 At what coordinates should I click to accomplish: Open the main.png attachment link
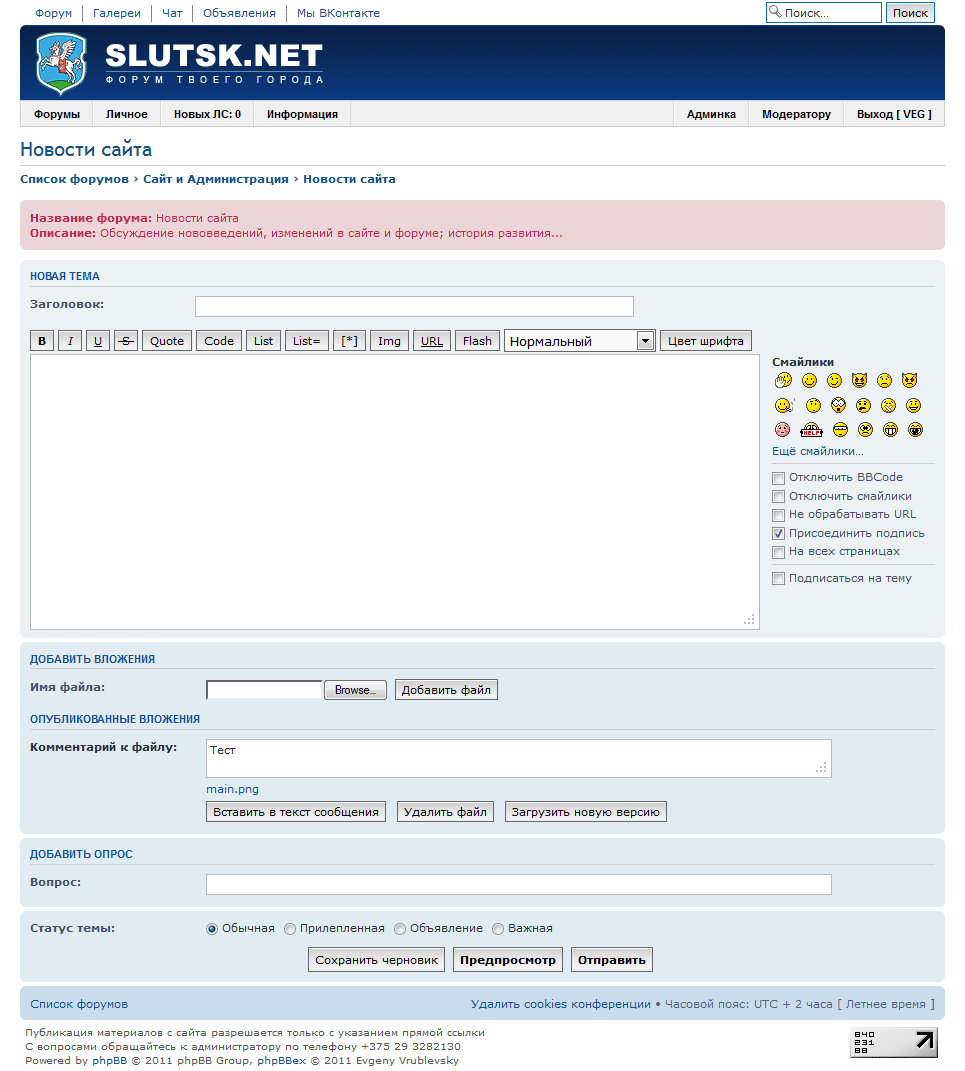pos(232,789)
